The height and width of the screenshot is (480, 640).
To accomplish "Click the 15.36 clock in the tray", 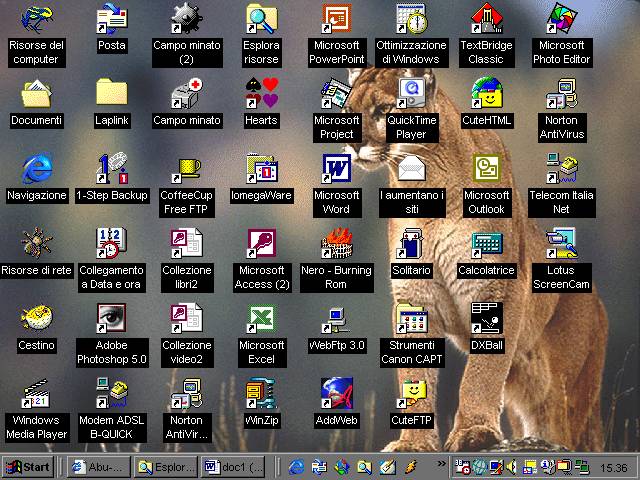I will (613, 468).
